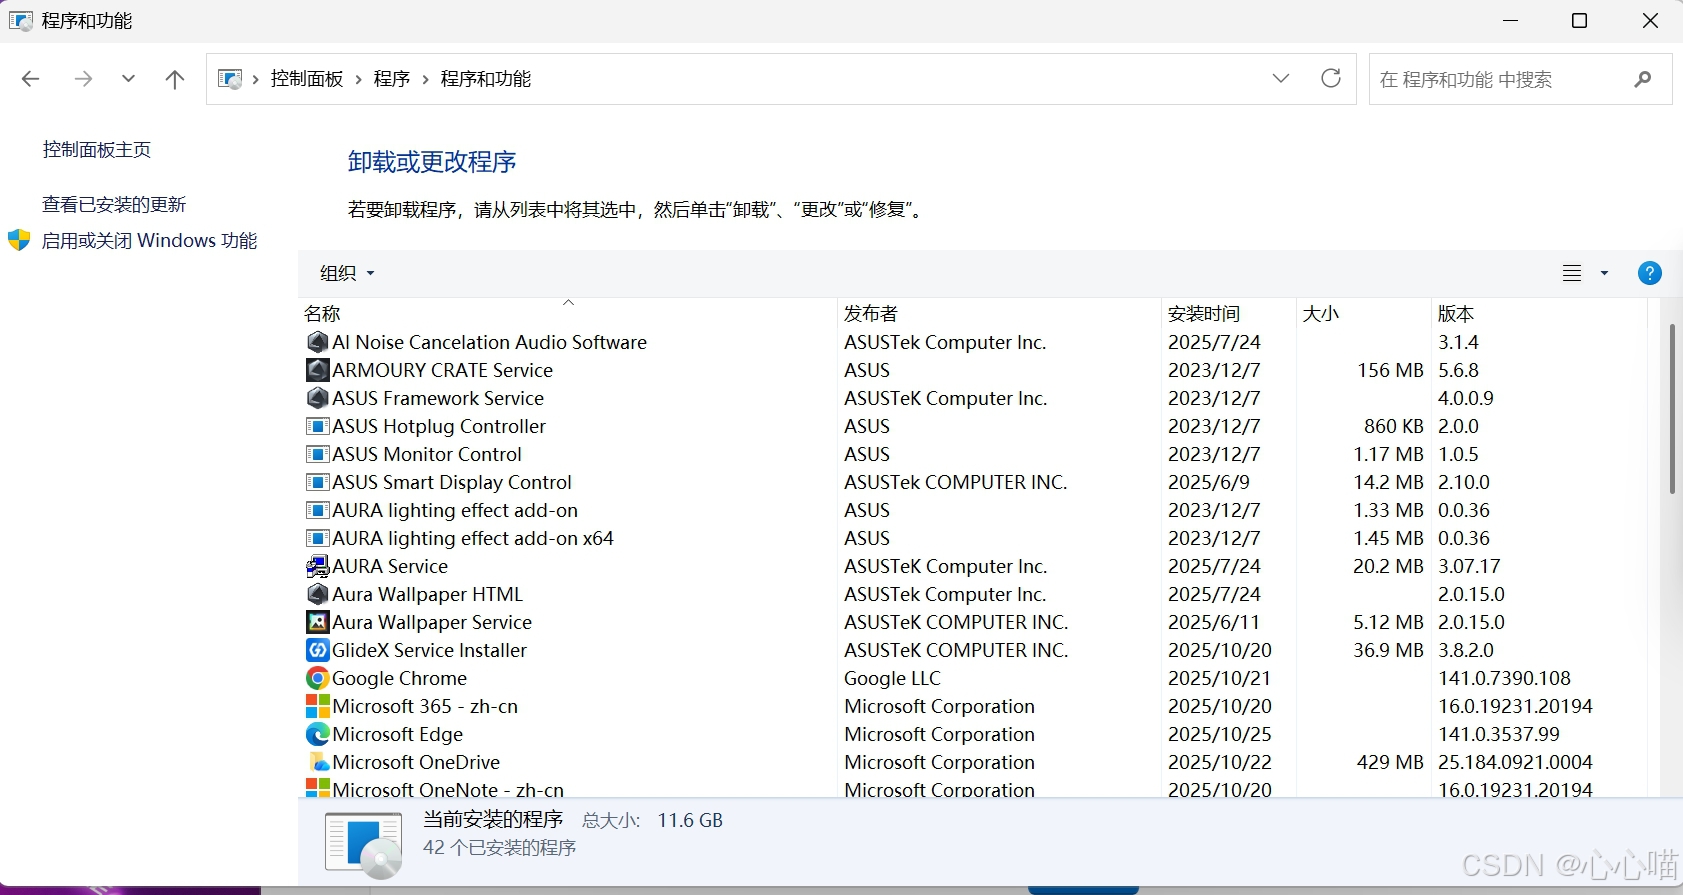Go back using the back arrow
The height and width of the screenshot is (895, 1683).
(x=31, y=79)
